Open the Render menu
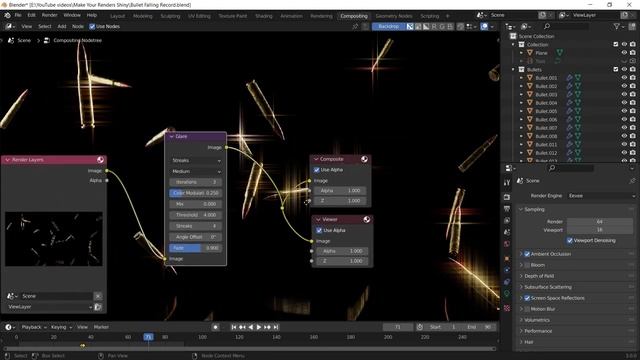 click(49, 15)
